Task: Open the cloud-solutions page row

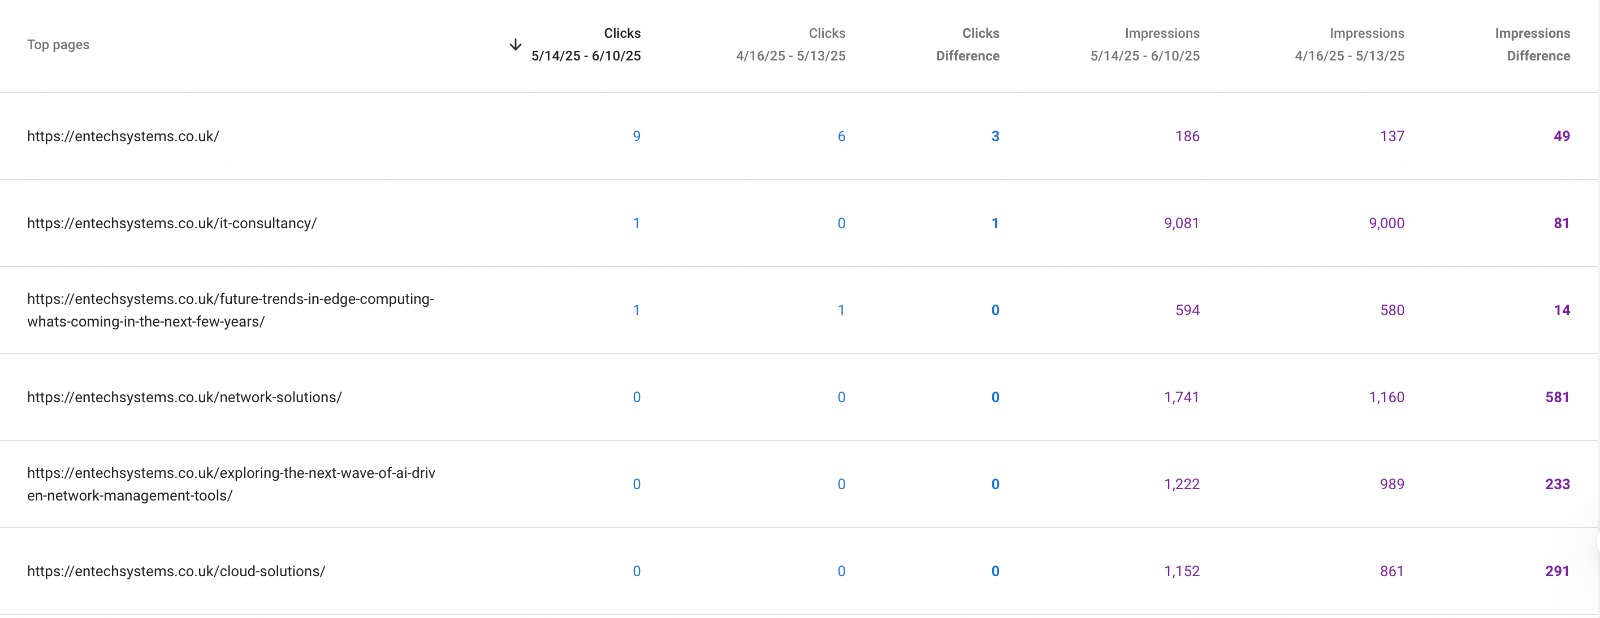Action: [176, 571]
